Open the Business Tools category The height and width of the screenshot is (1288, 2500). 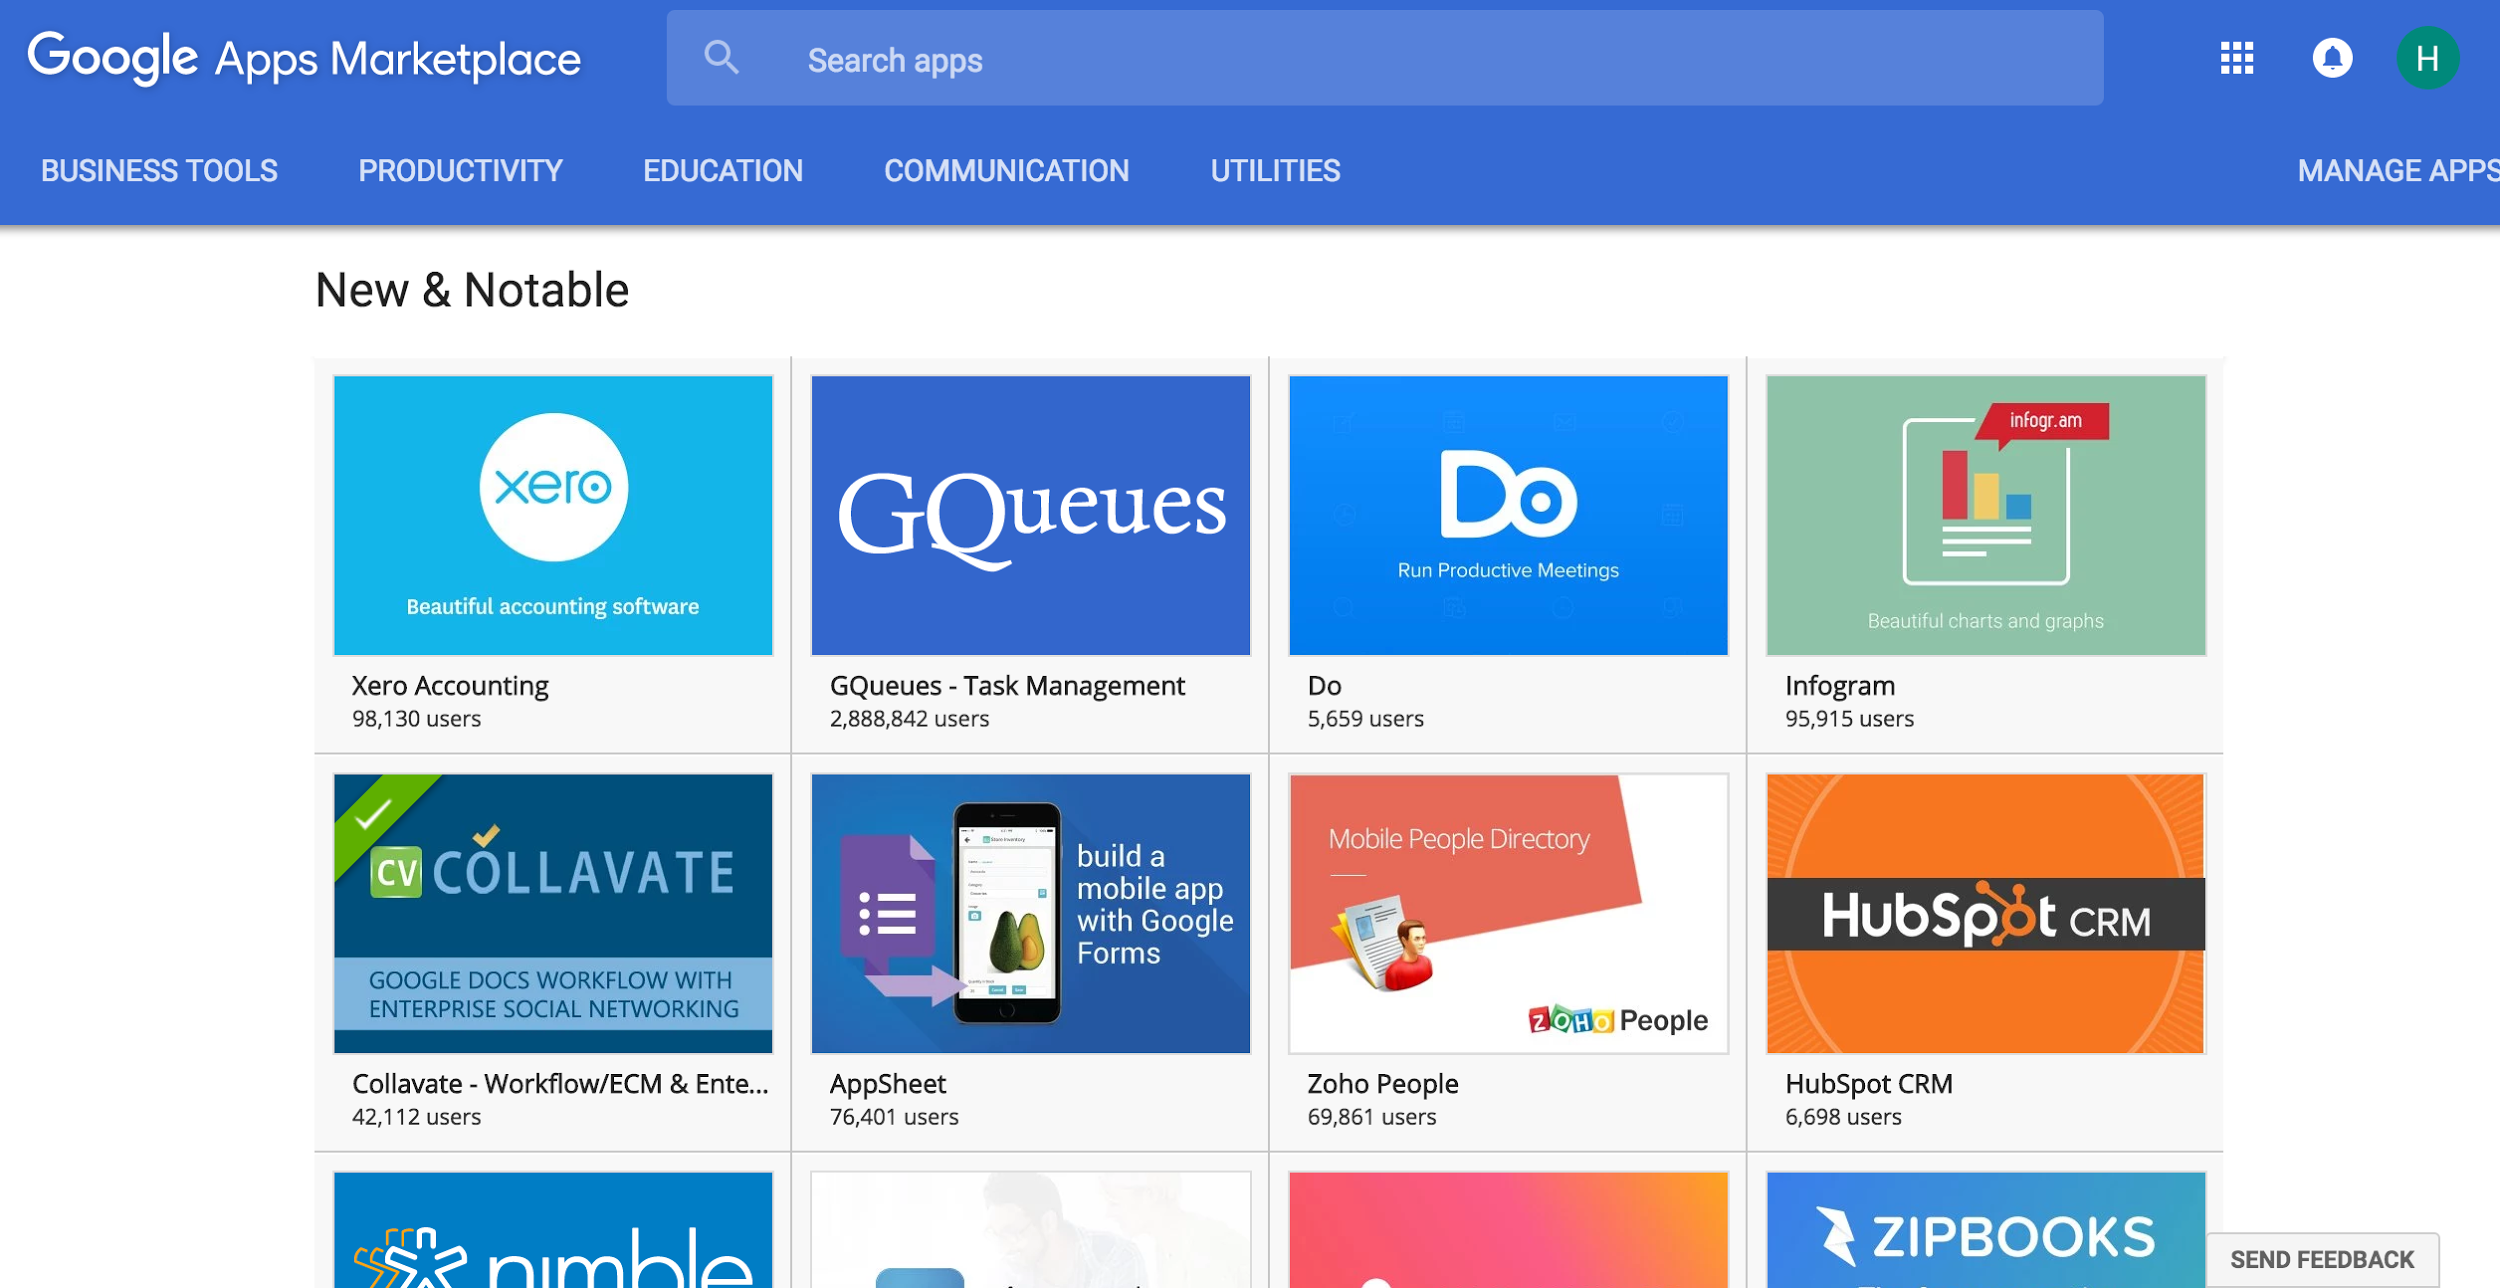click(x=159, y=171)
